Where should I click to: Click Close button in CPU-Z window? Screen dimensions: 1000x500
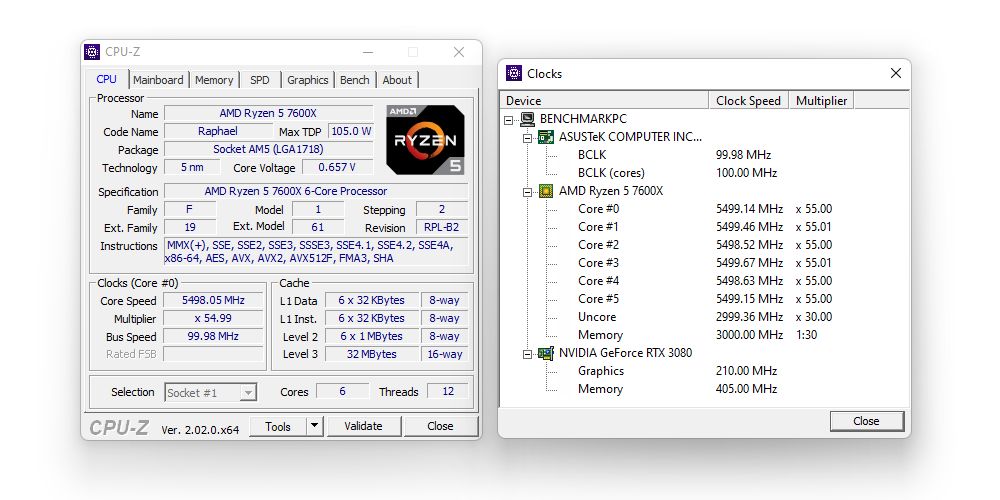[441, 426]
